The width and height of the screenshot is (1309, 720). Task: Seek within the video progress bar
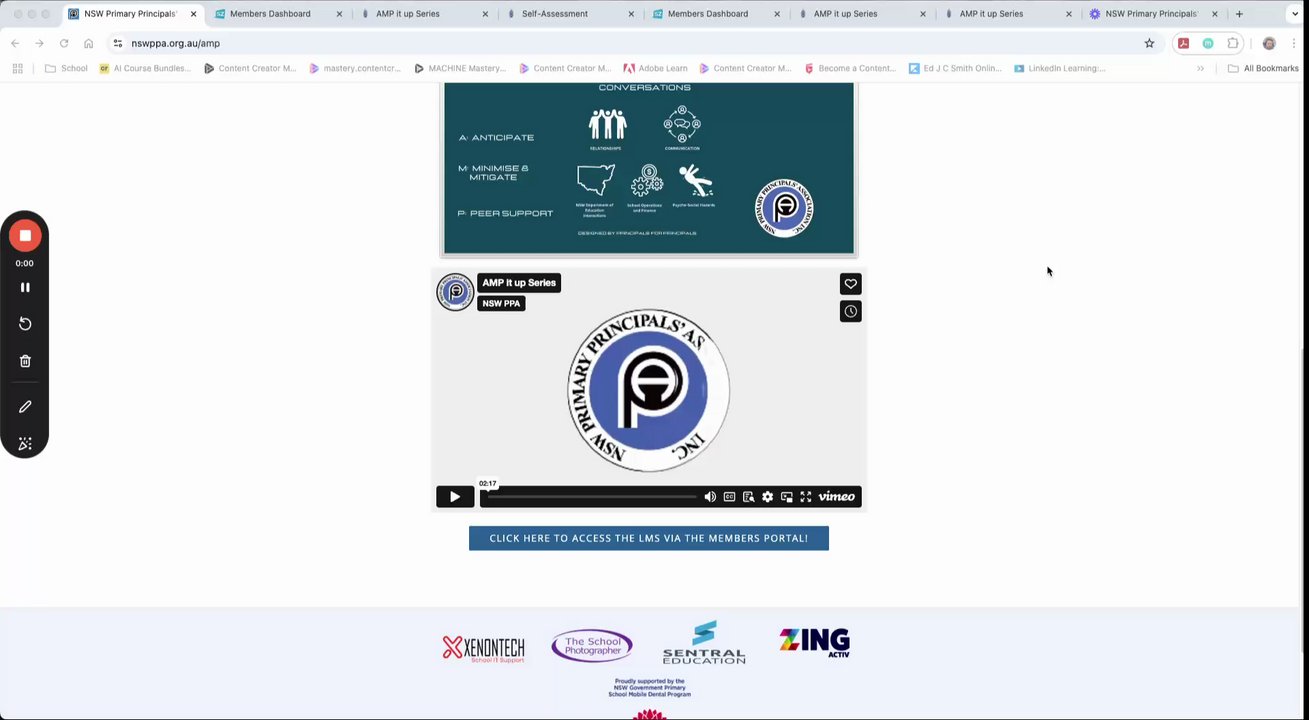590,497
